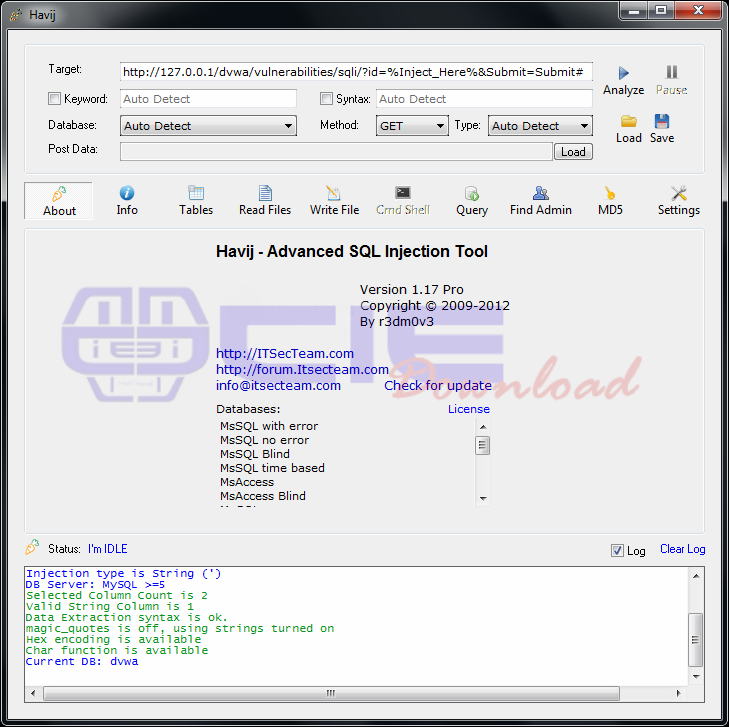Open the http://ITSecTeam.com link

pos(285,353)
